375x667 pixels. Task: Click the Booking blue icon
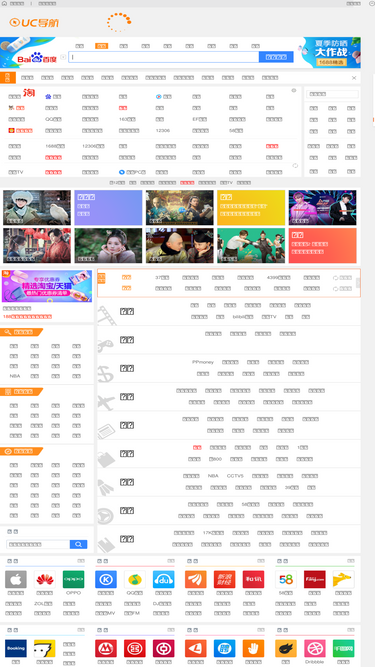16,649
